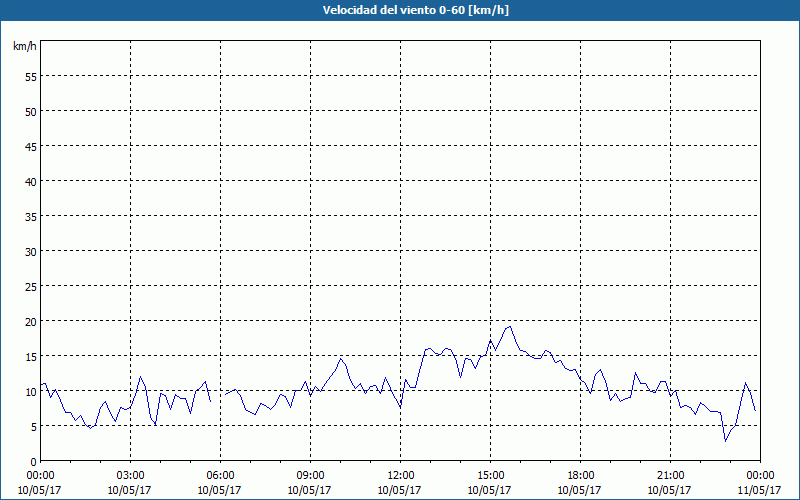800x500 pixels.
Task: Click the y-axis label '50'
Action: 31,111
